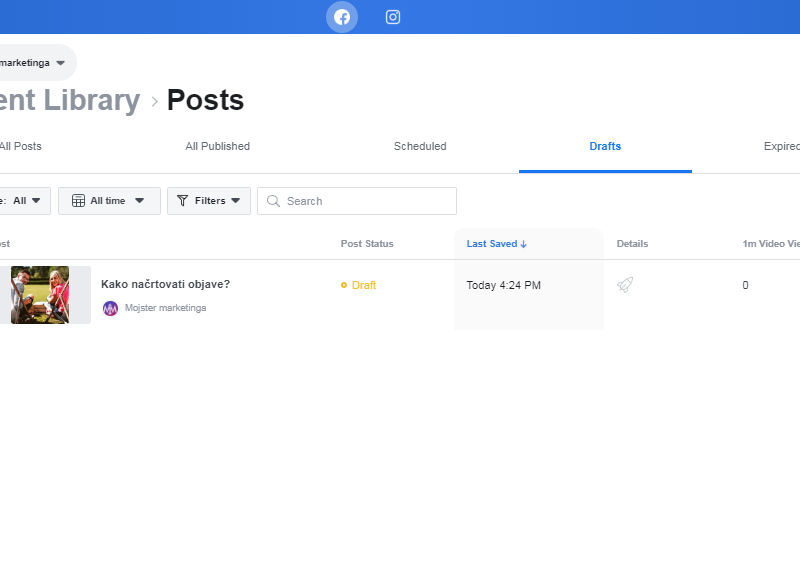Click the magnifier icon in Search box
800x566 pixels.
tap(273, 201)
